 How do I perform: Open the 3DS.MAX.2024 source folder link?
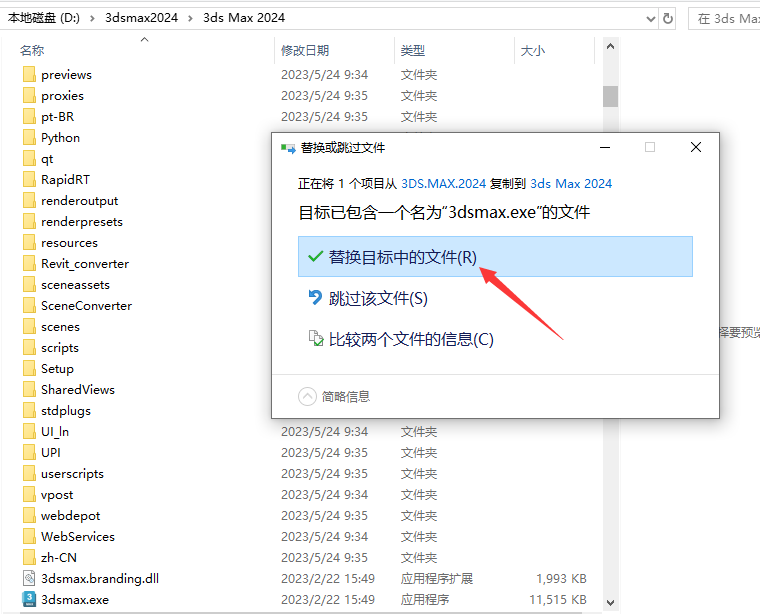pos(443,184)
